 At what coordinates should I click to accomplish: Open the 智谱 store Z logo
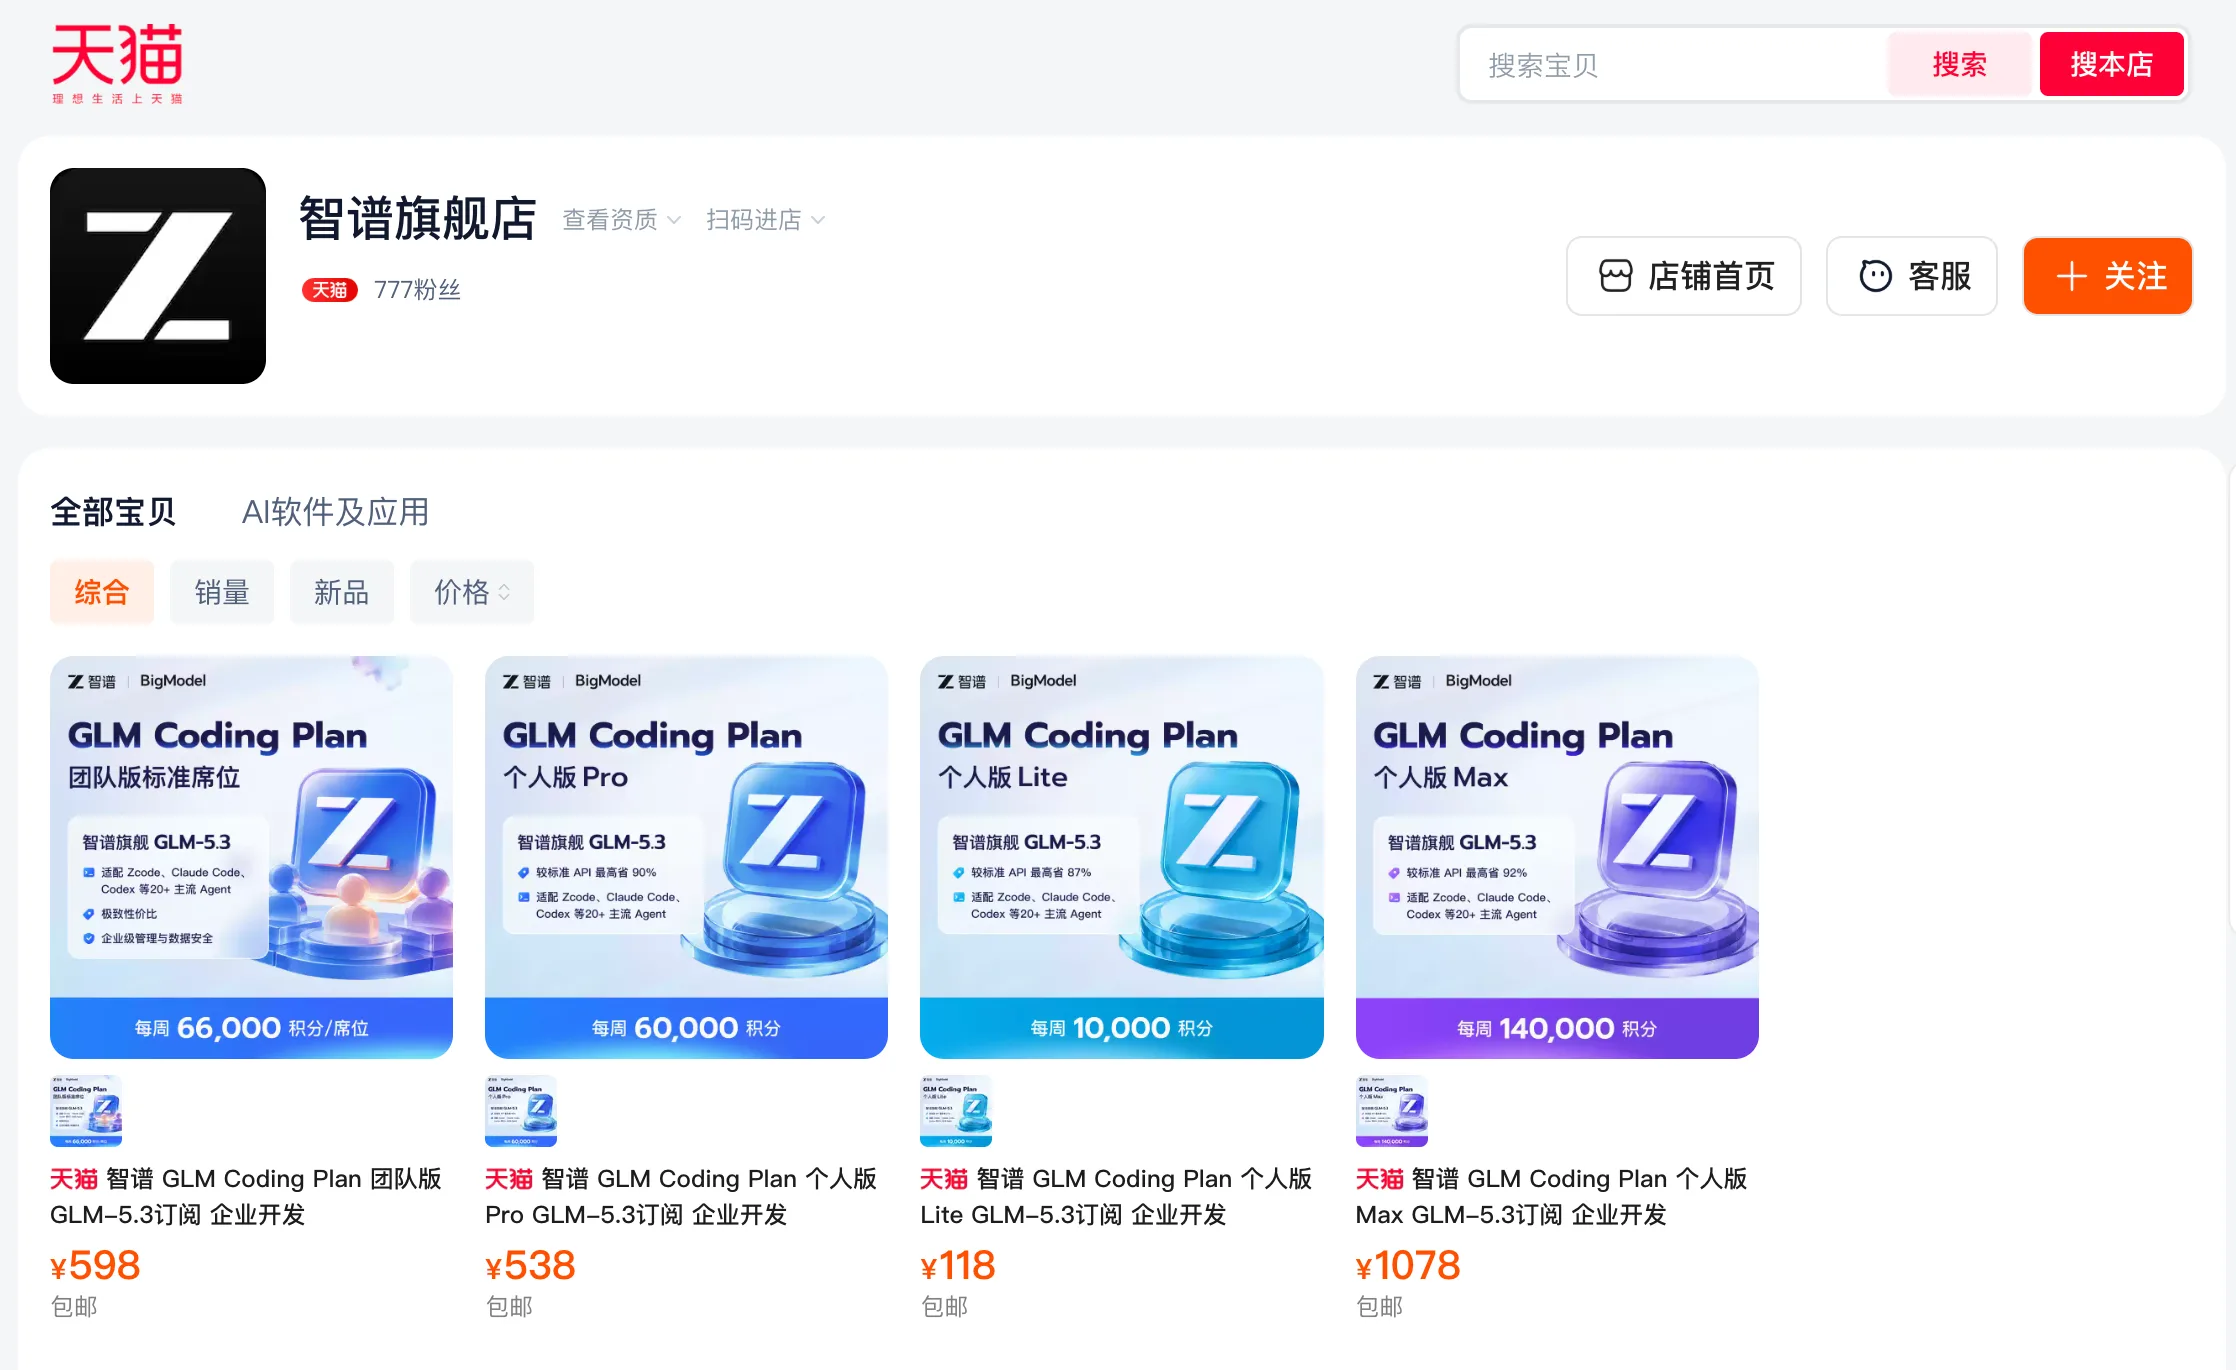coord(158,276)
